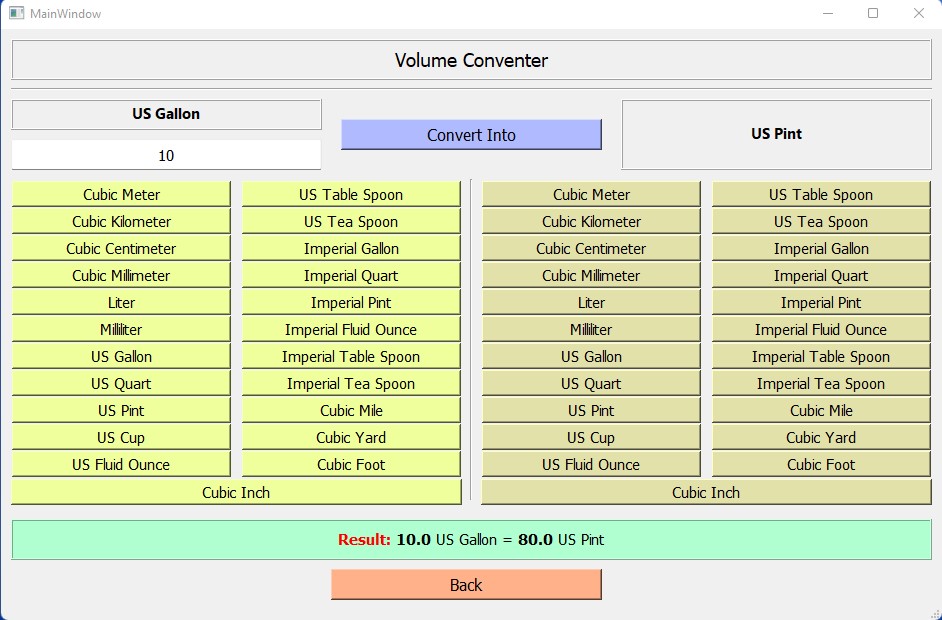Go back using the Back button

tap(466, 585)
